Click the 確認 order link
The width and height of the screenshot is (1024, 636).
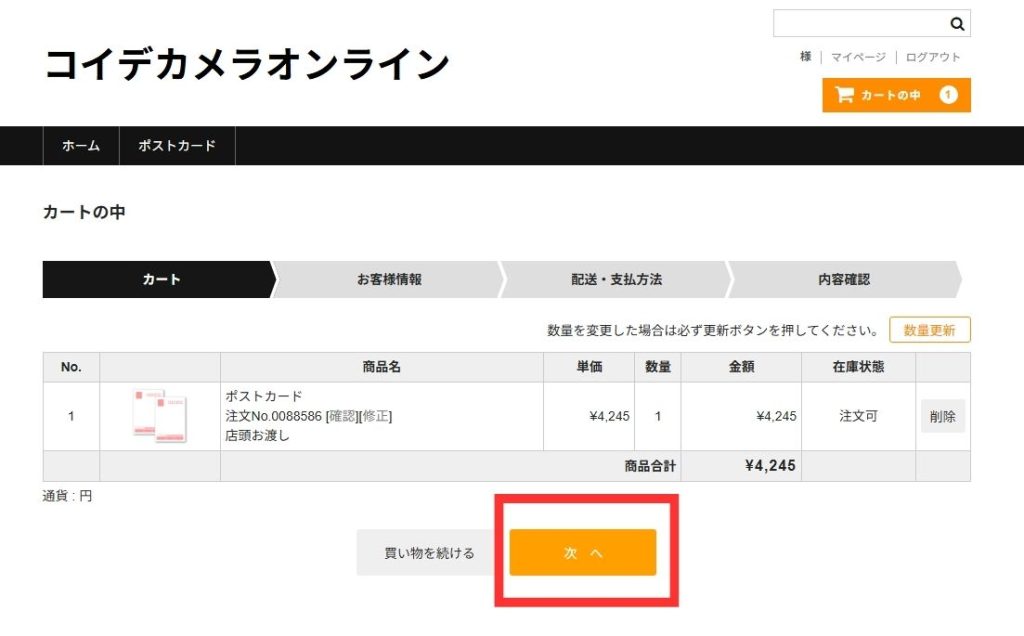(342, 416)
